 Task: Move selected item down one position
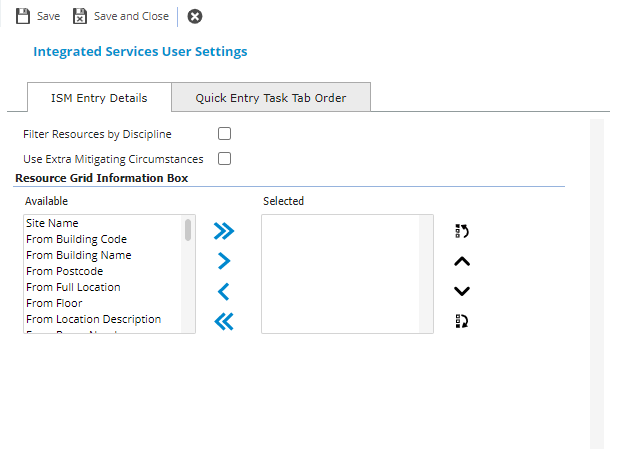[461, 291]
